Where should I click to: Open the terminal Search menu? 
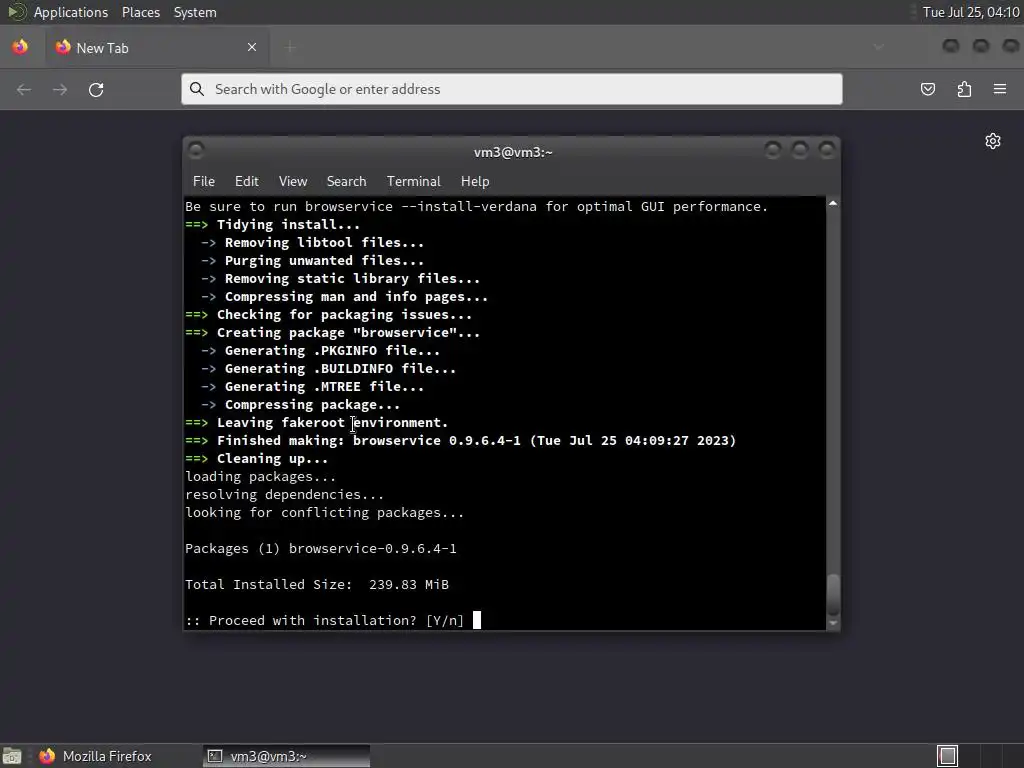tap(346, 182)
